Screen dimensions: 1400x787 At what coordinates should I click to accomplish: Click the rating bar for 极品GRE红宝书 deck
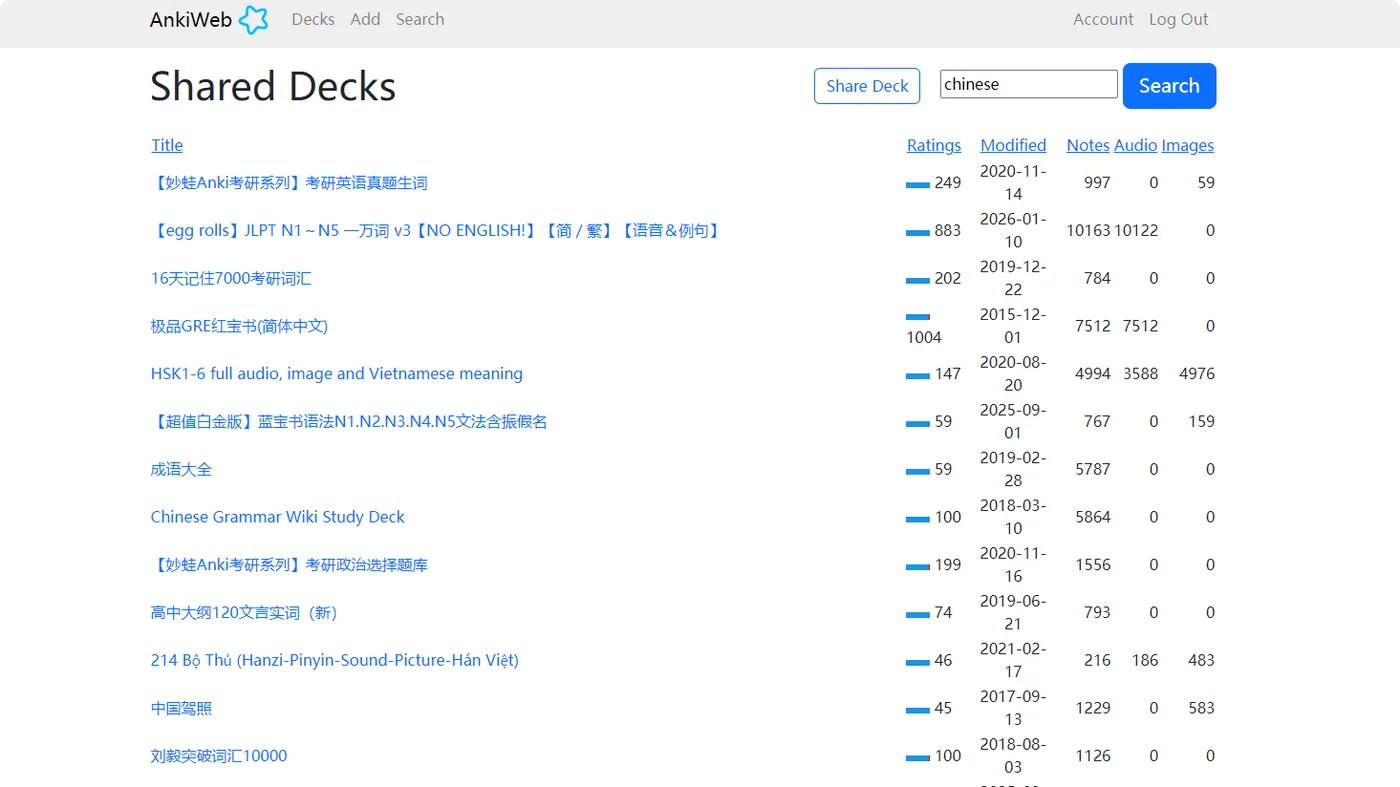918,317
